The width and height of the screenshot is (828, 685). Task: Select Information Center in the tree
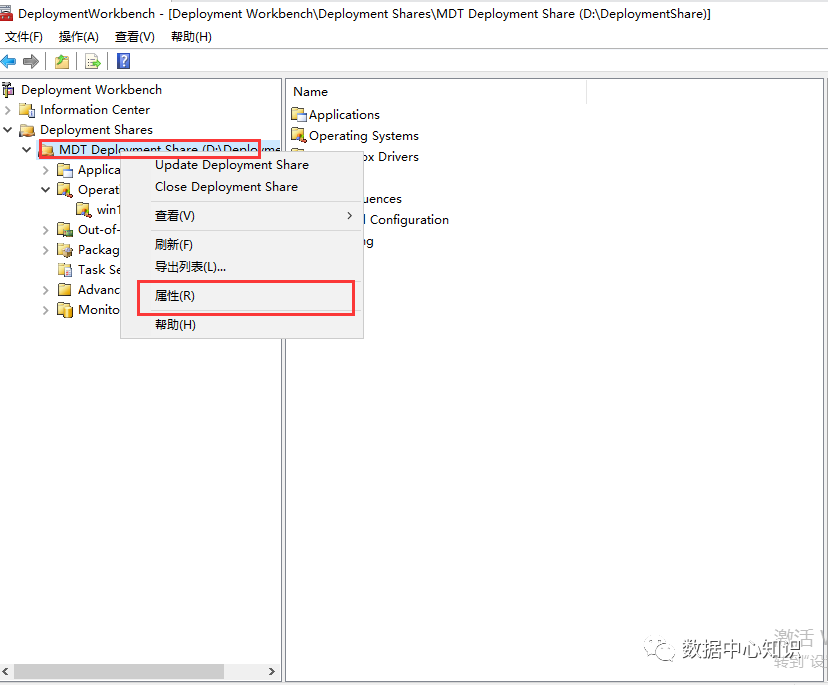(95, 110)
